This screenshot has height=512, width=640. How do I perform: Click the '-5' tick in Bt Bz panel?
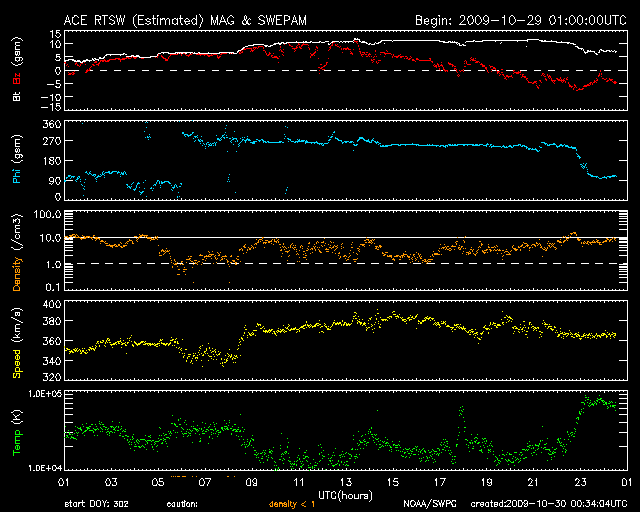point(54,84)
